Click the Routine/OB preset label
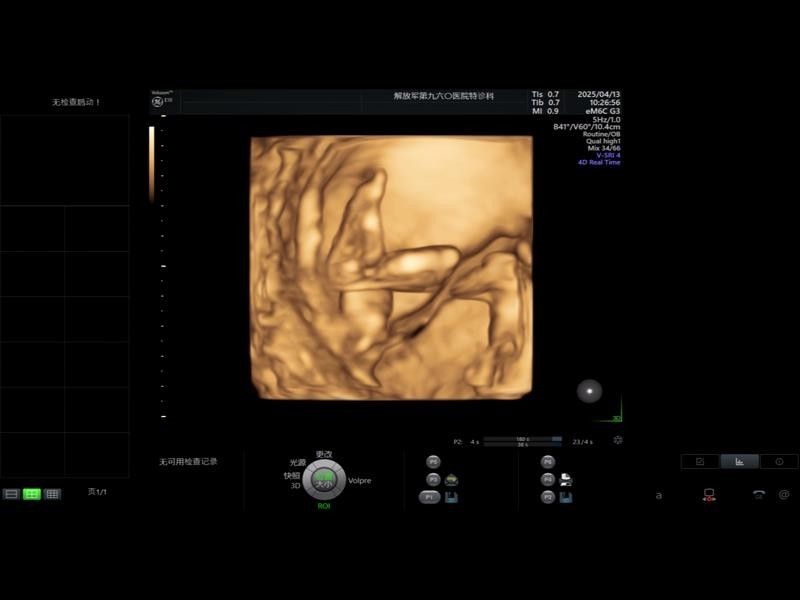 pos(602,134)
